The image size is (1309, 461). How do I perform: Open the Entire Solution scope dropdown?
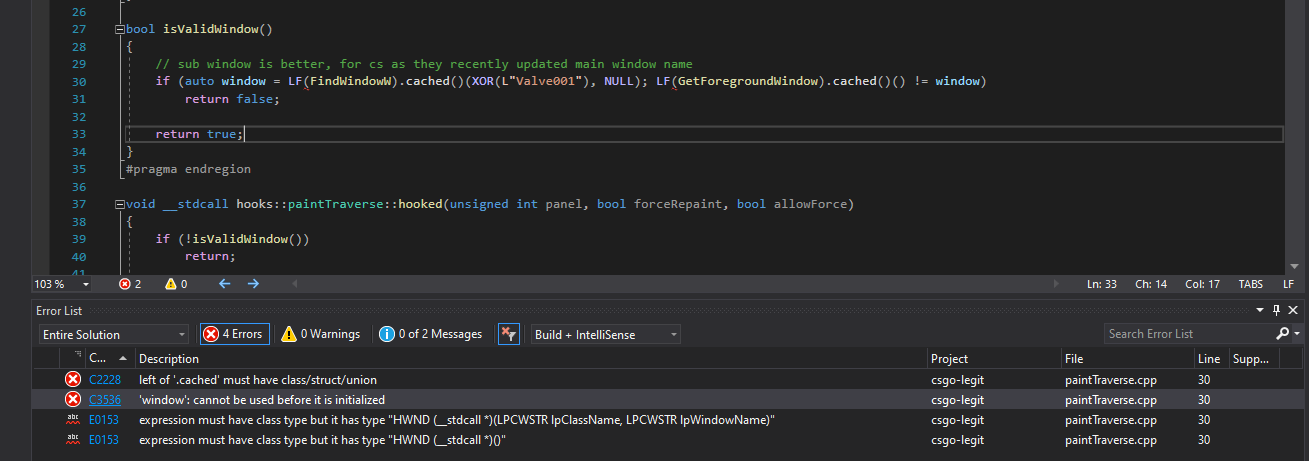[113, 334]
